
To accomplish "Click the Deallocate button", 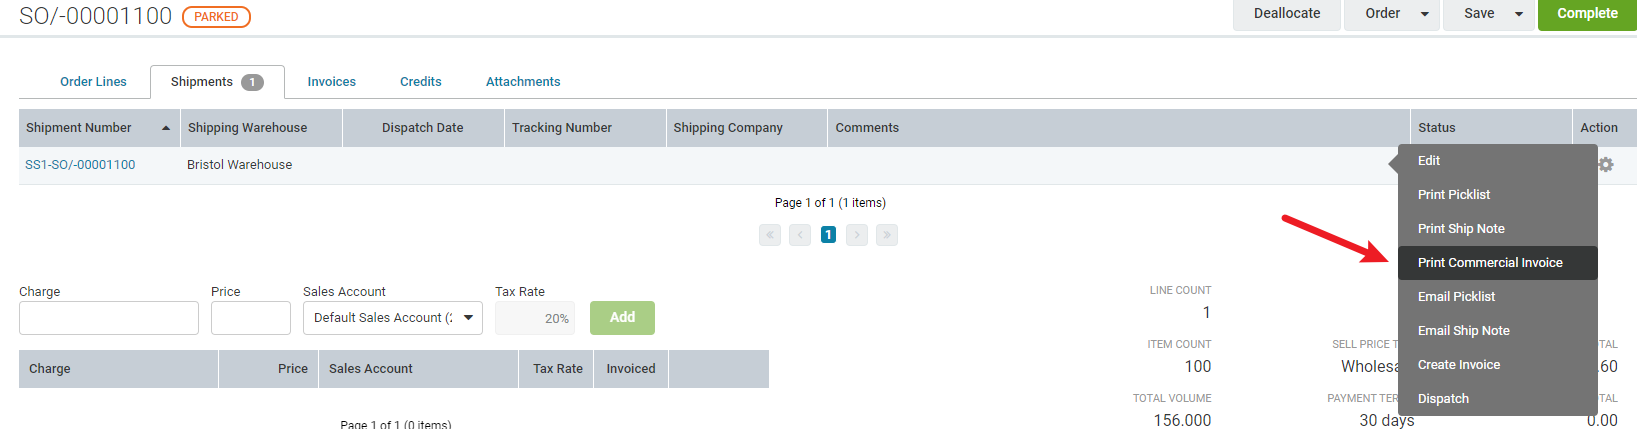I will [1287, 14].
